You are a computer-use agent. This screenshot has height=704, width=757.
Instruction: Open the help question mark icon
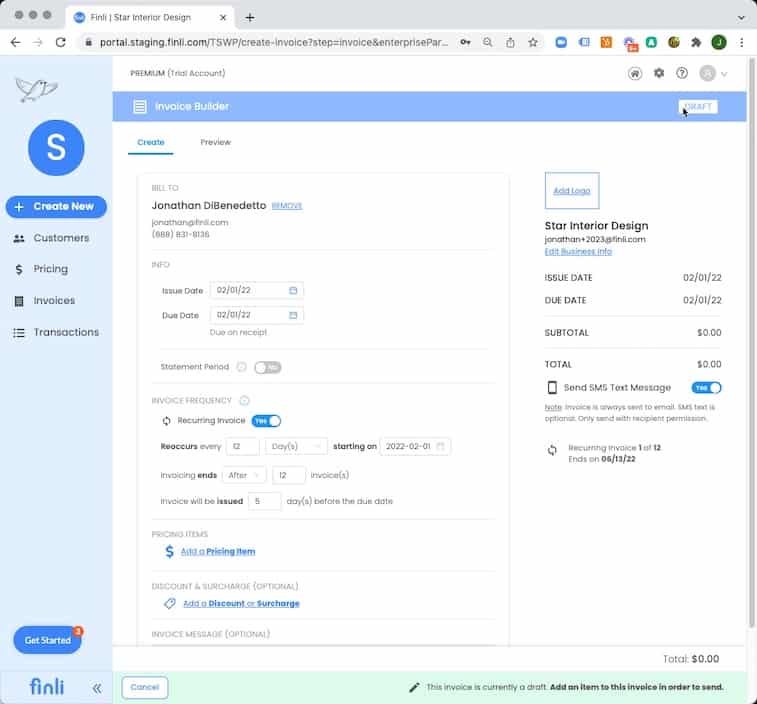point(682,73)
